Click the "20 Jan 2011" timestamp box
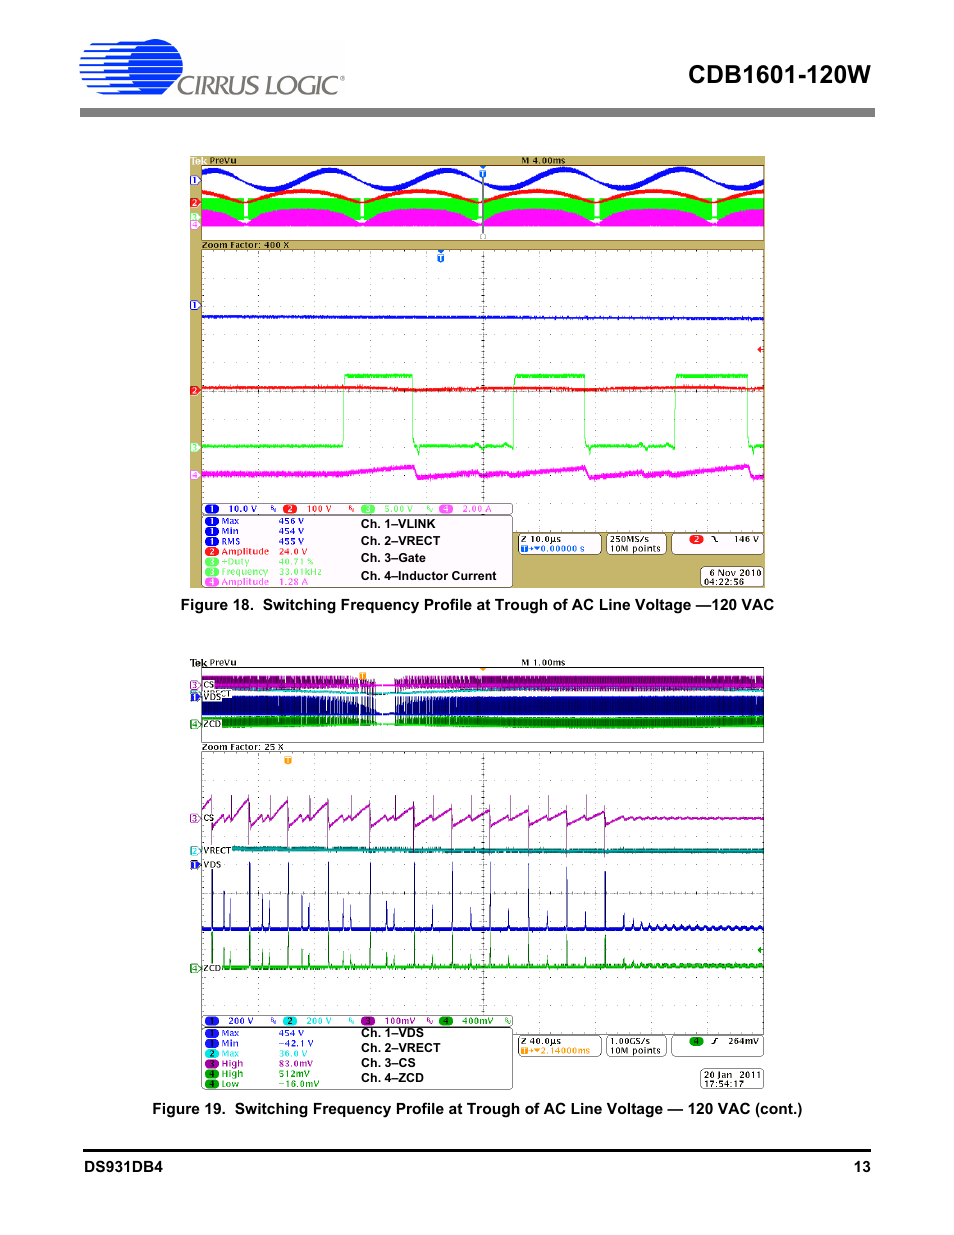954x1235 pixels. [x=732, y=1079]
